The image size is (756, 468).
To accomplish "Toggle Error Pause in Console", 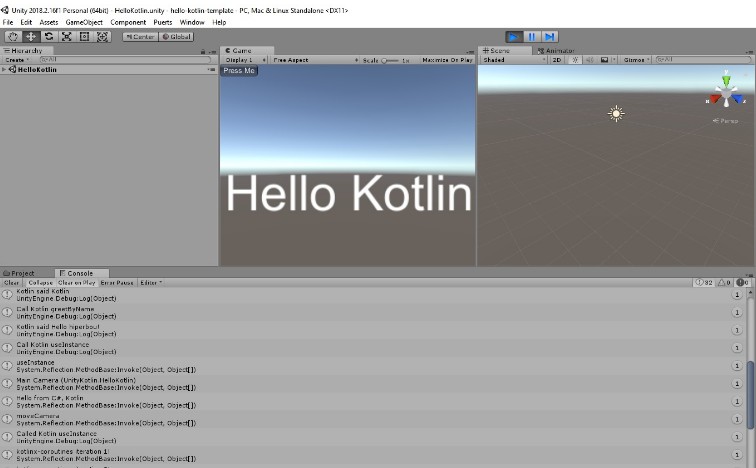I will click(117, 283).
